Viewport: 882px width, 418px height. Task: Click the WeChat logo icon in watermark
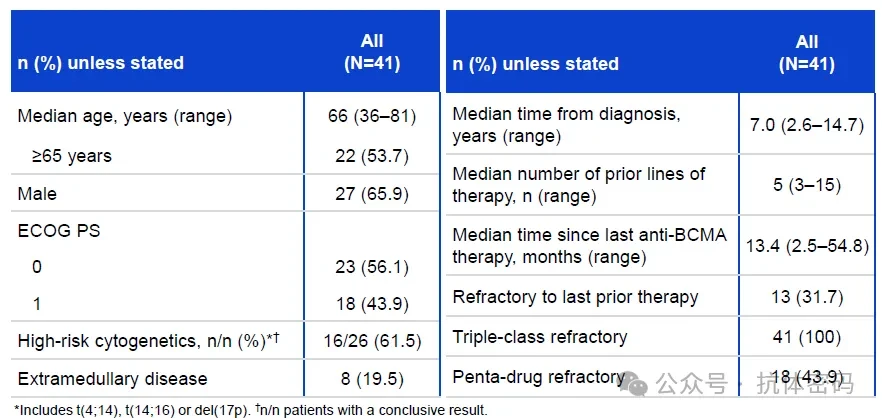click(638, 384)
